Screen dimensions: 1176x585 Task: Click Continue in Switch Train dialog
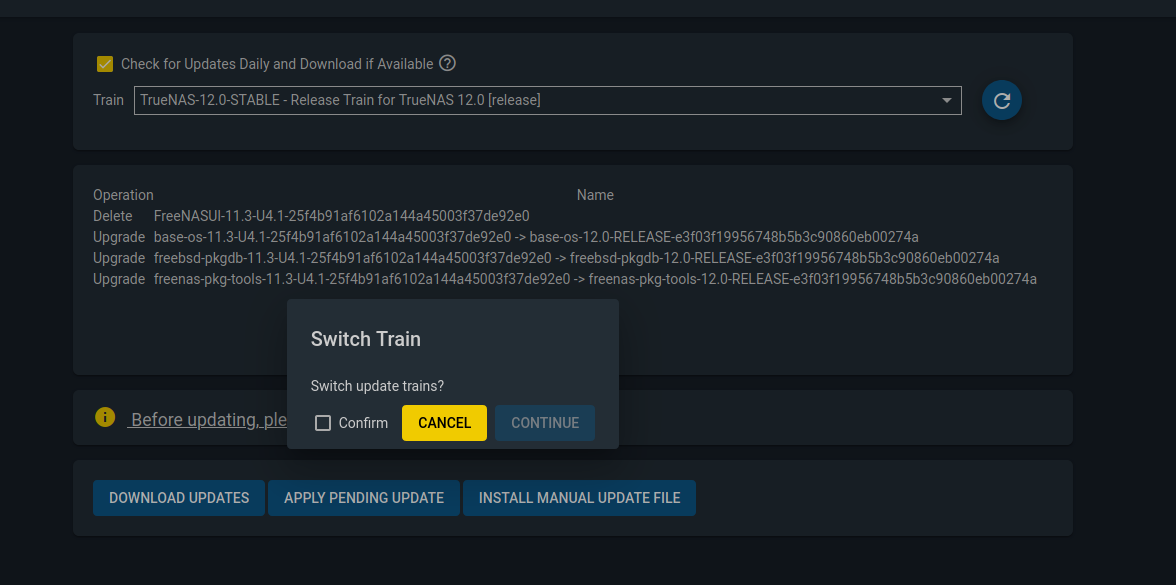click(x=544, y=423)
